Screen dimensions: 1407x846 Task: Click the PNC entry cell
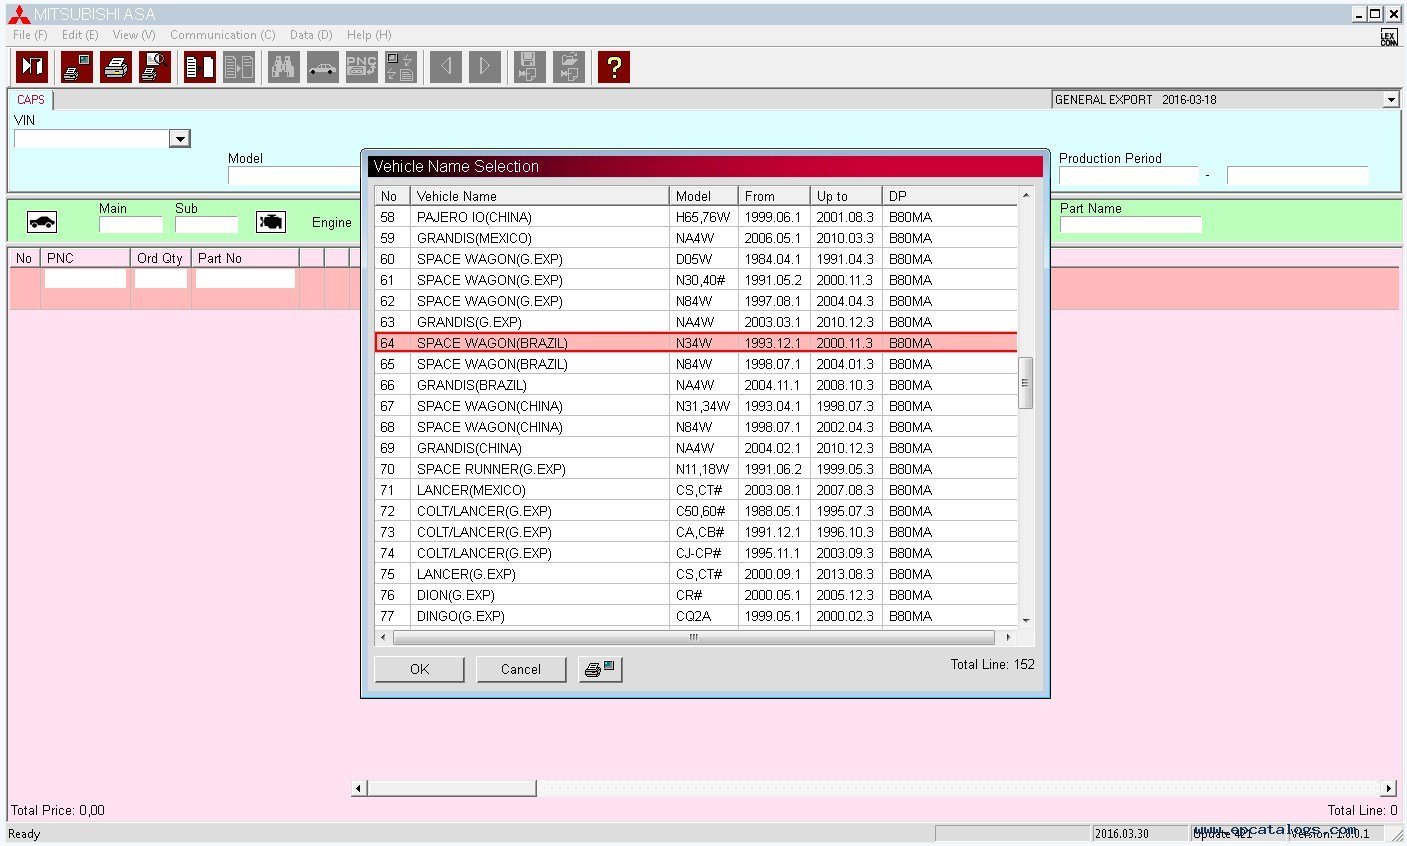[x=85, y=279]
